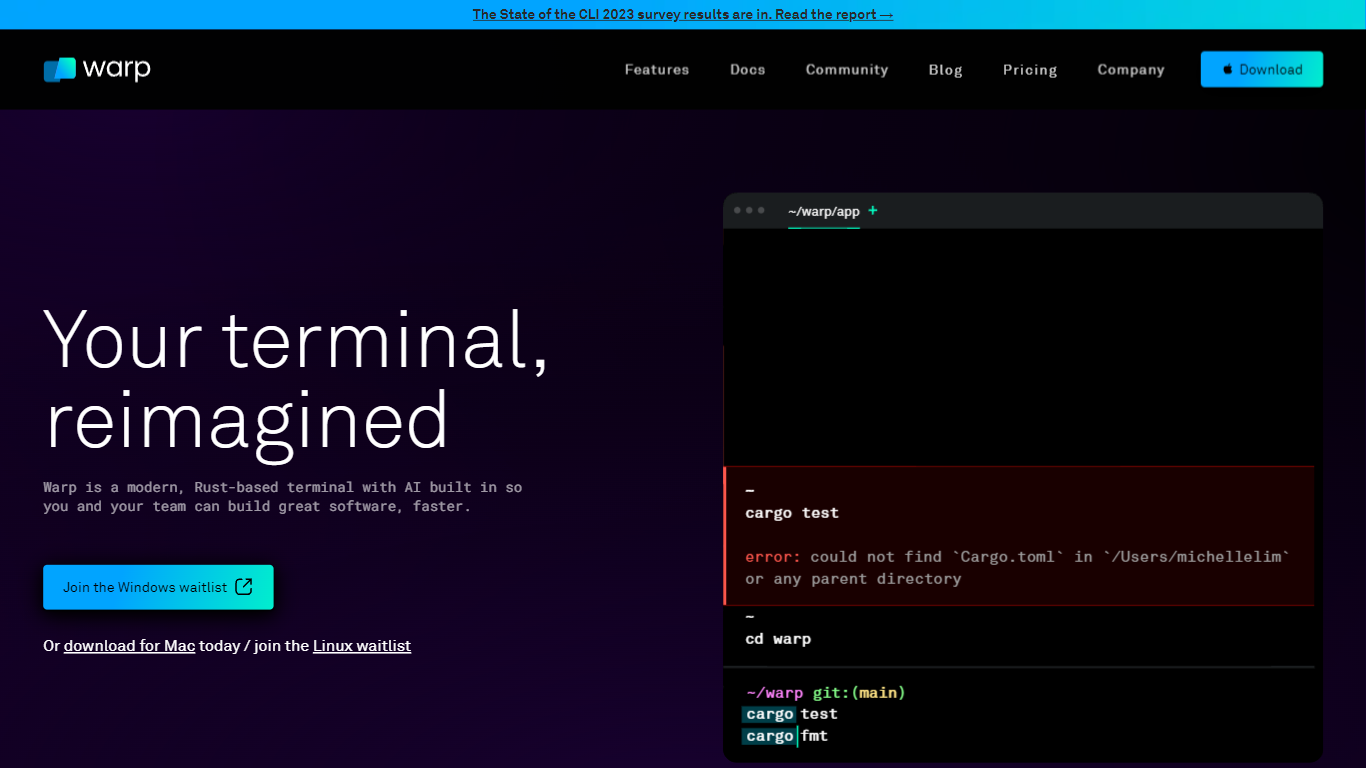Open the Pricing page
Screen dimensions: 1366x768
point(1030,70)
